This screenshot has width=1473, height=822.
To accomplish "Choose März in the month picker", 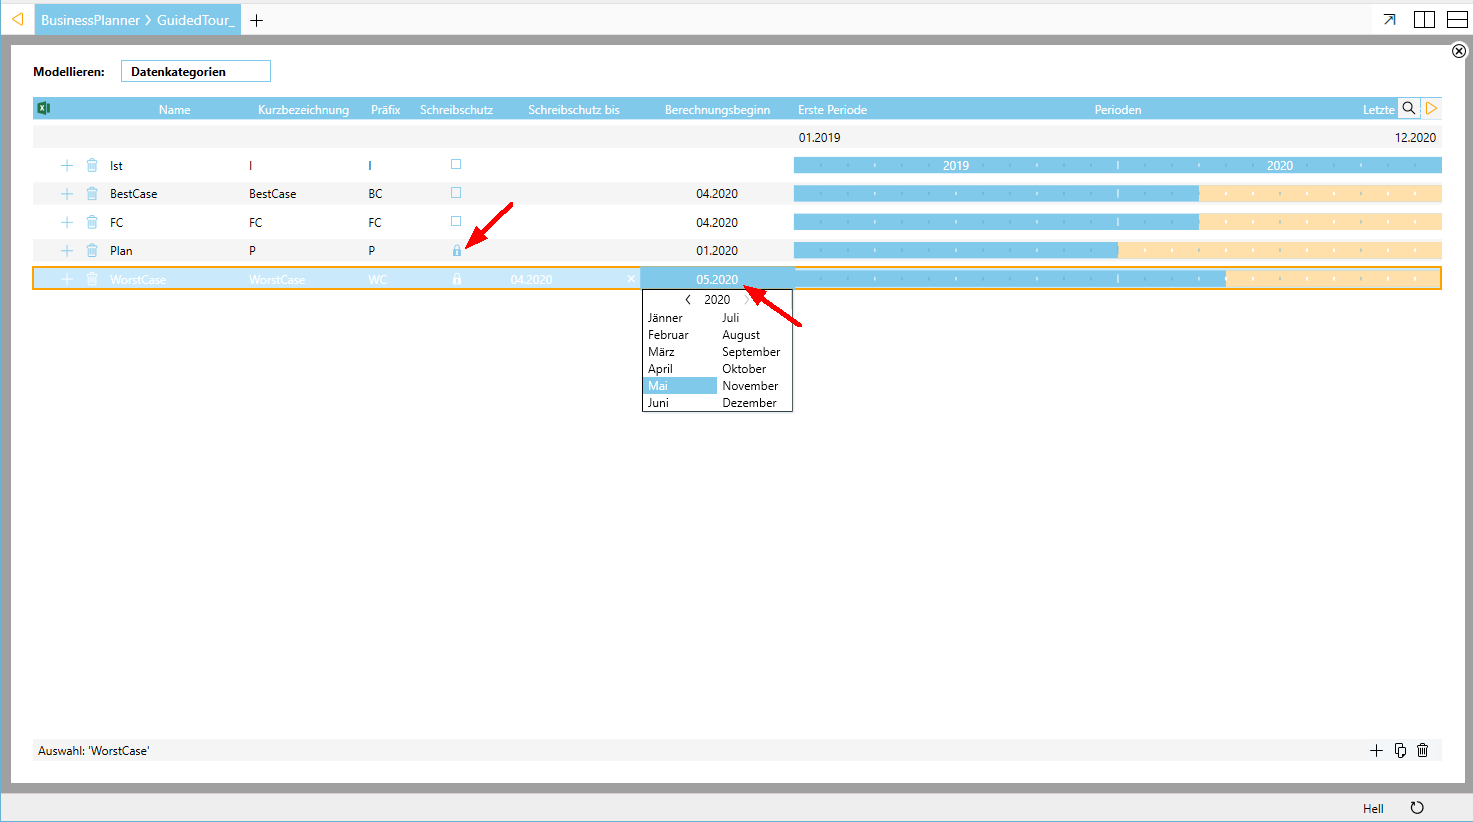I will (x=661, y=352).
